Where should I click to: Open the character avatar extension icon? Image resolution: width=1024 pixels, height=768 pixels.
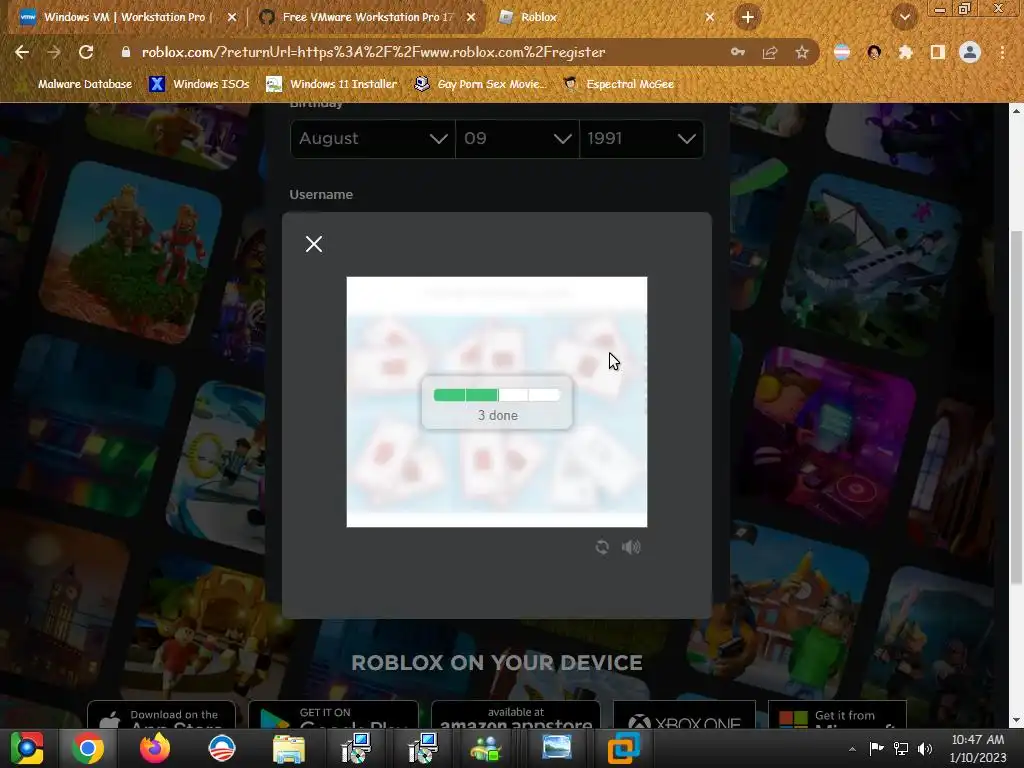pyautogui.click(x=874, y=52)
